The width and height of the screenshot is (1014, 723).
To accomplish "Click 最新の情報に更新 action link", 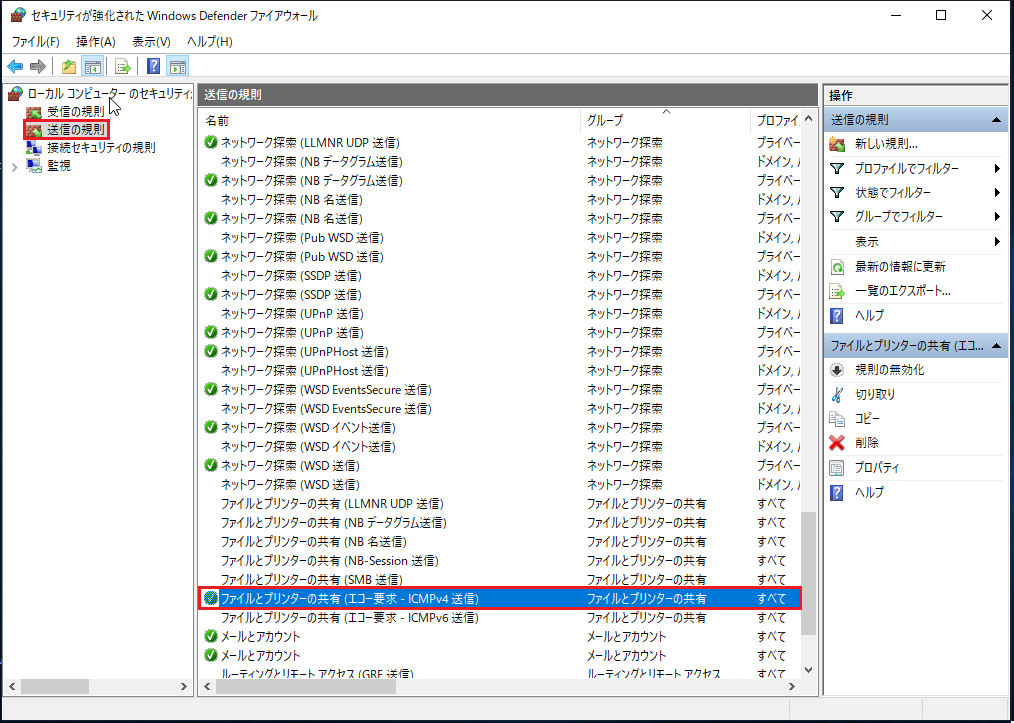I will click(x=900, y=266).
